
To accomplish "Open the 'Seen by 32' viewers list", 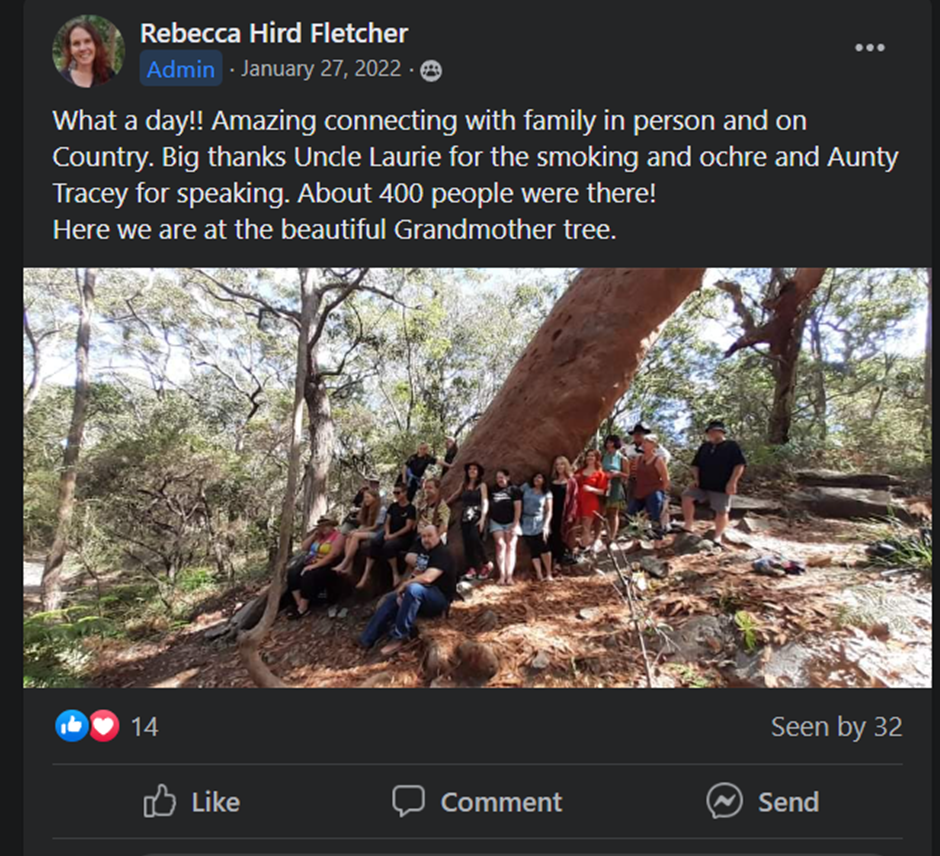I will 836,727.
